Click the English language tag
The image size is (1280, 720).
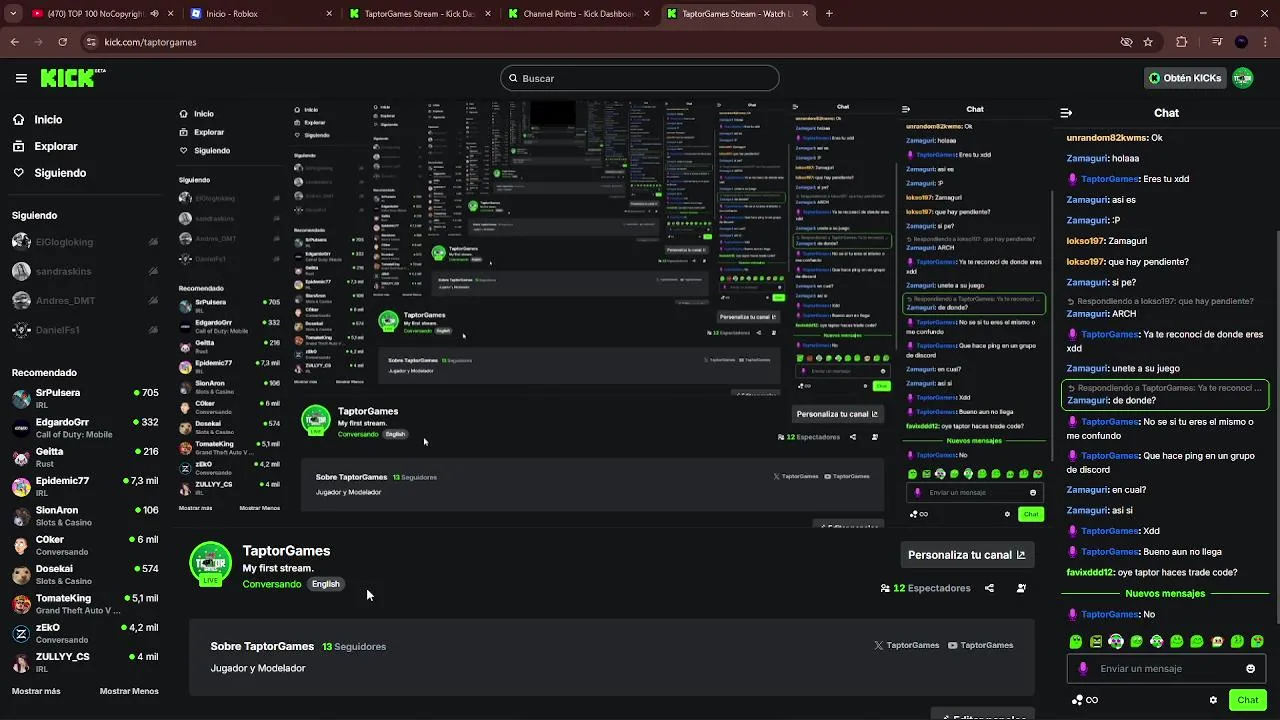click(x=326, y=584)
